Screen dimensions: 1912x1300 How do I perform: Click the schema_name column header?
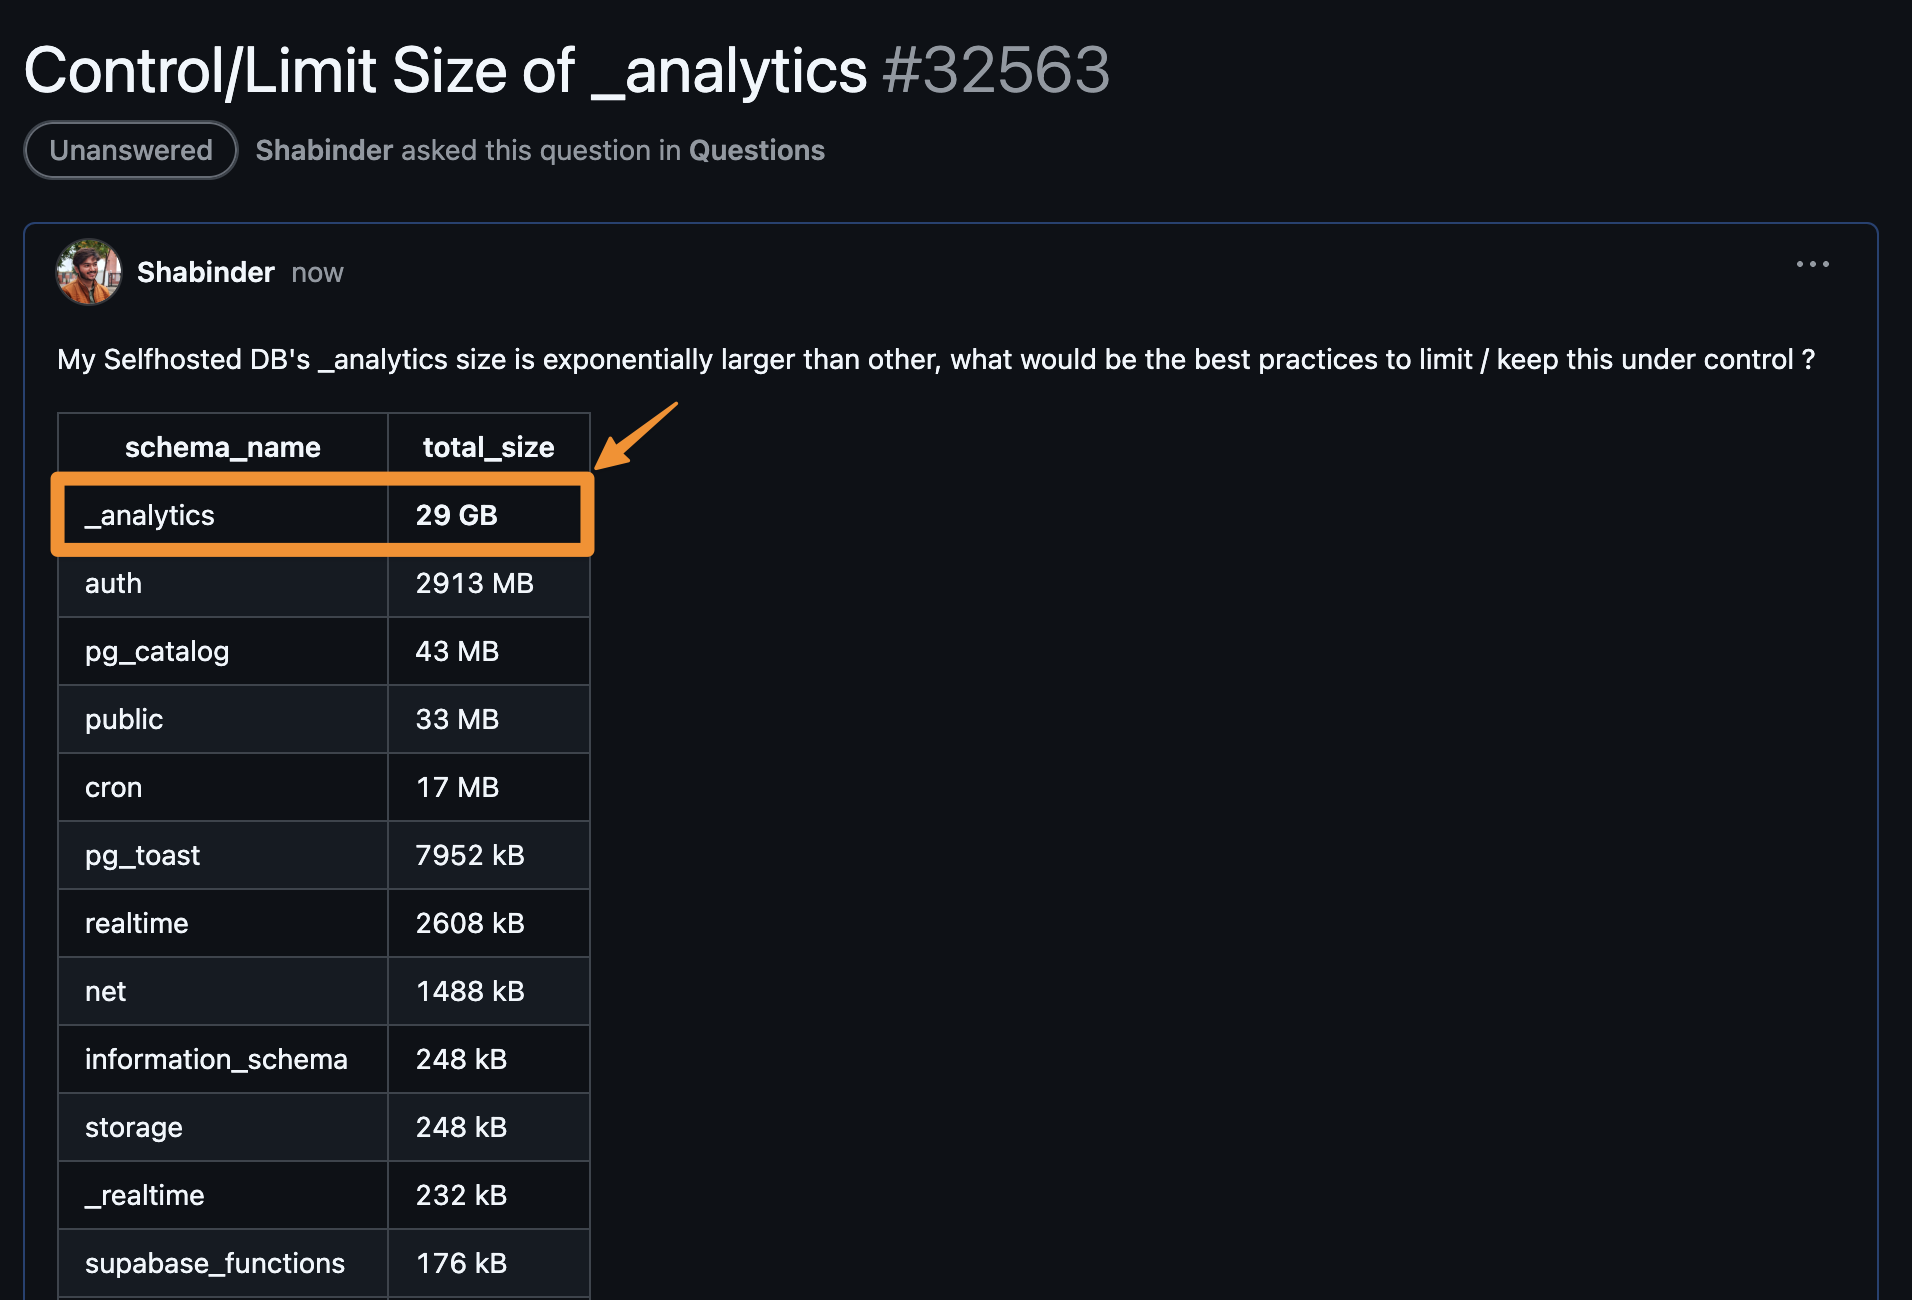[222, 447]
